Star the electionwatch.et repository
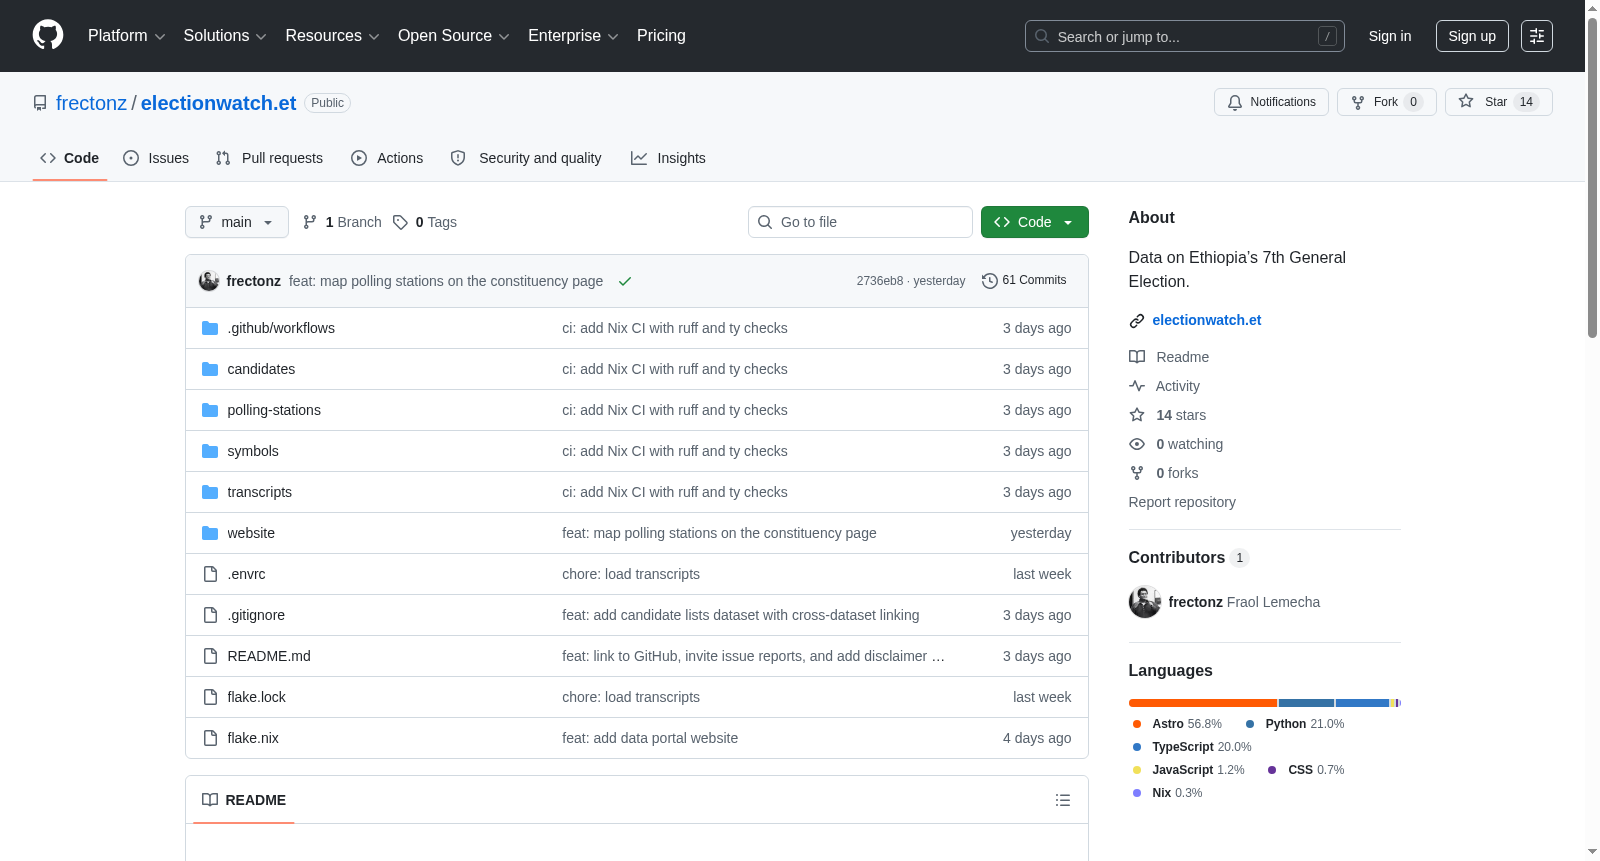Image resolution: width=1600 pixels, height=861 pixels. click(1498, 102)
